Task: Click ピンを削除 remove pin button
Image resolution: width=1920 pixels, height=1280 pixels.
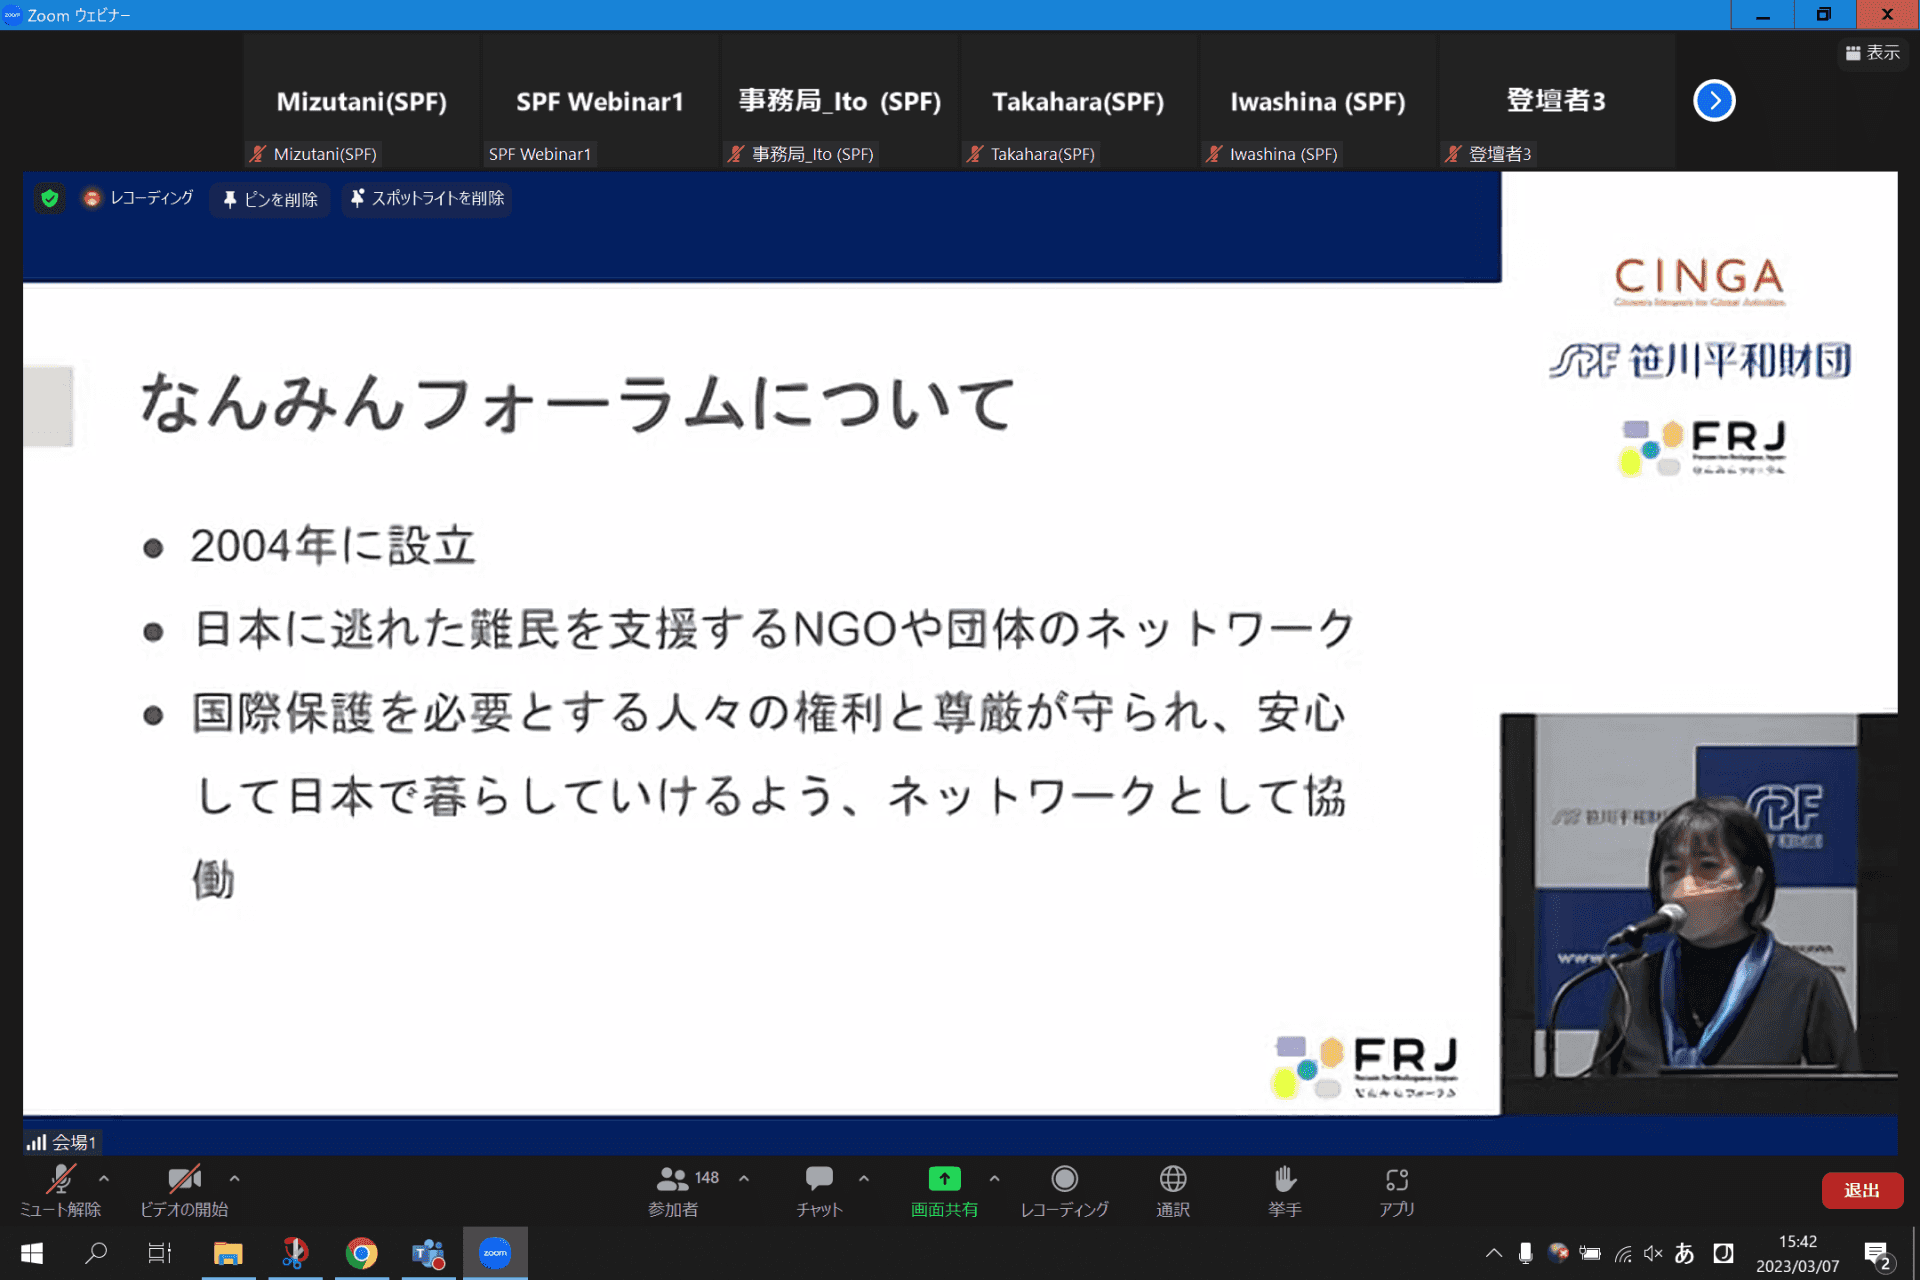Action: pyautogui.click(x=270, y=199)
